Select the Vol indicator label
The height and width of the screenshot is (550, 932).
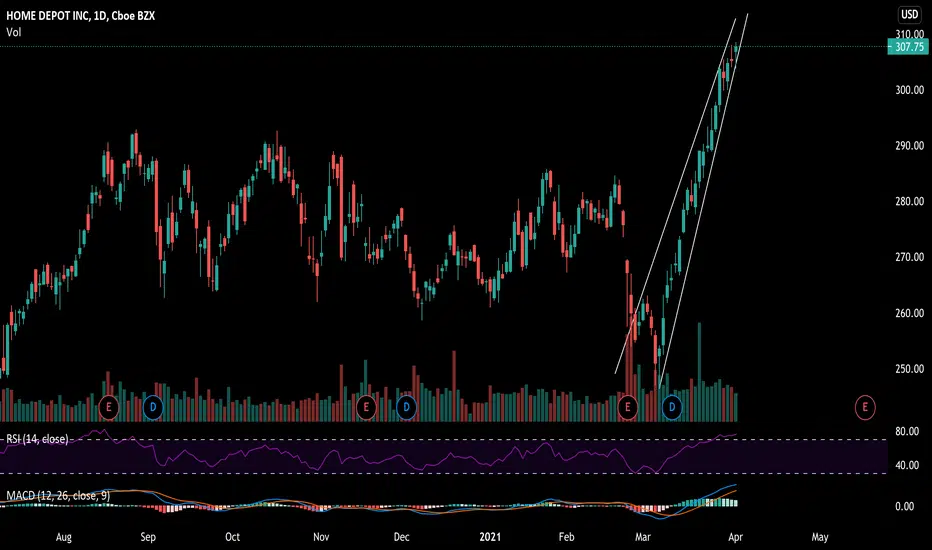coord(14,32)
